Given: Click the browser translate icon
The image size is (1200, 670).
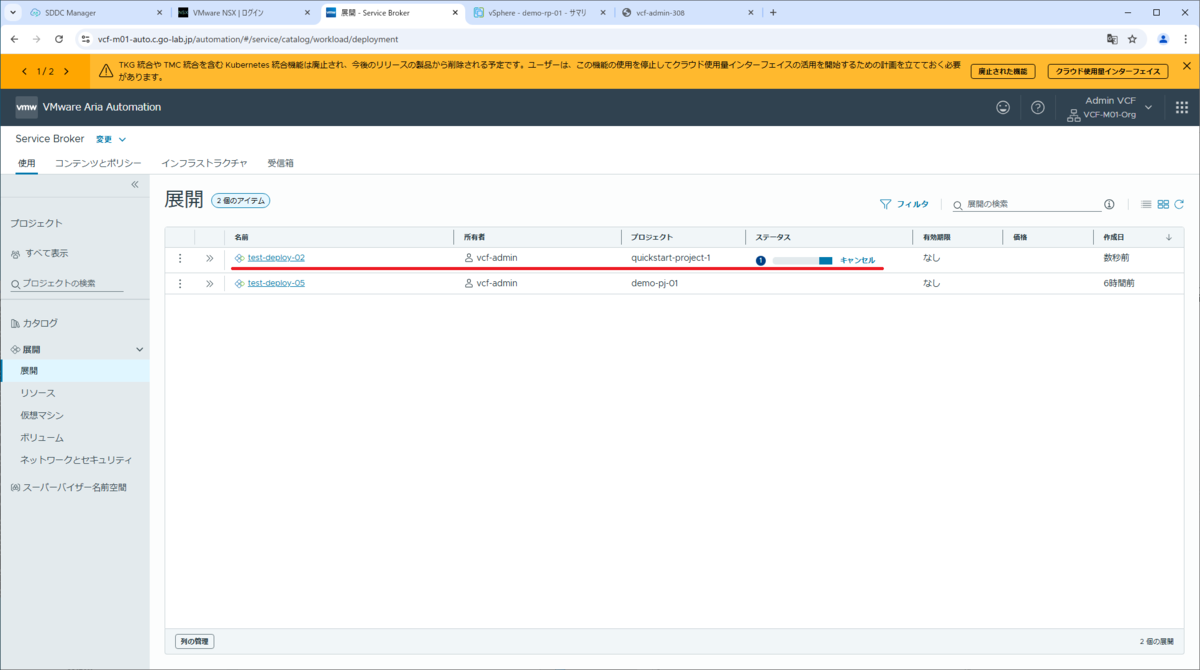Looking at the screenshot, I should pyautogui.click(x=1111, y=39).
